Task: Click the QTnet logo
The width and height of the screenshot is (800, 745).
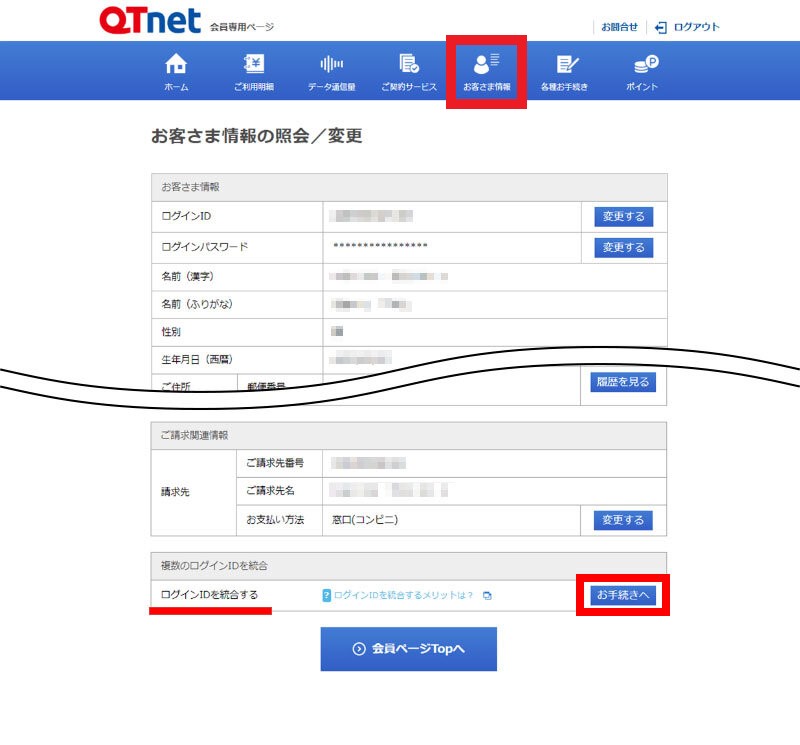Action: point(150,21)
